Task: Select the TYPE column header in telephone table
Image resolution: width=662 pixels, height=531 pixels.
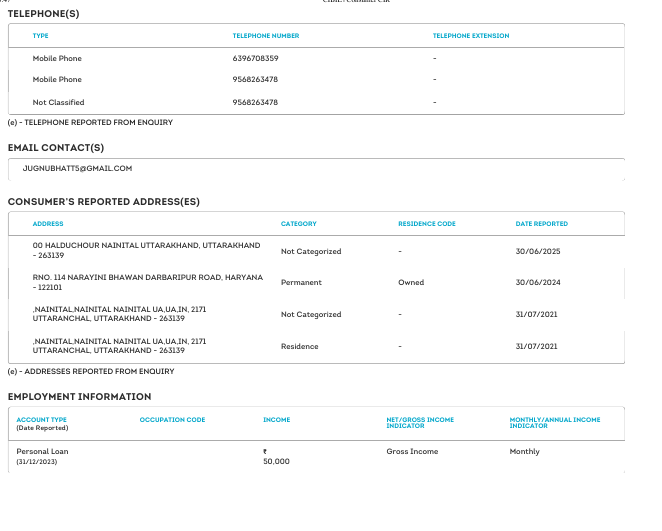Action: [41, 36]
